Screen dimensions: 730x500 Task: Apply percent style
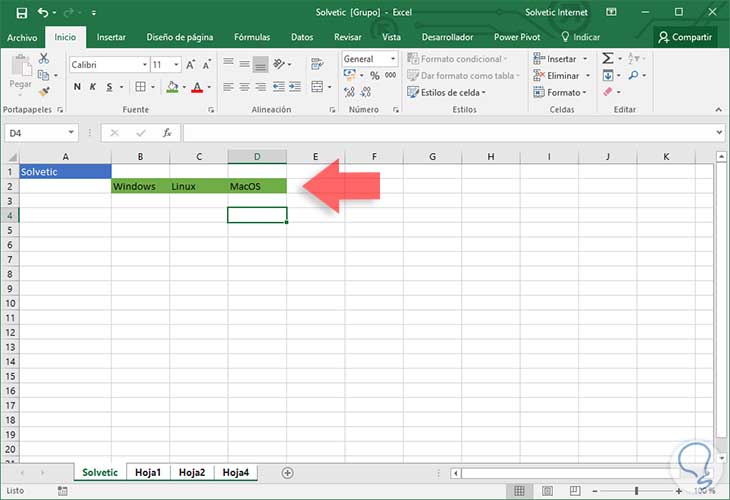click(375, 75)
